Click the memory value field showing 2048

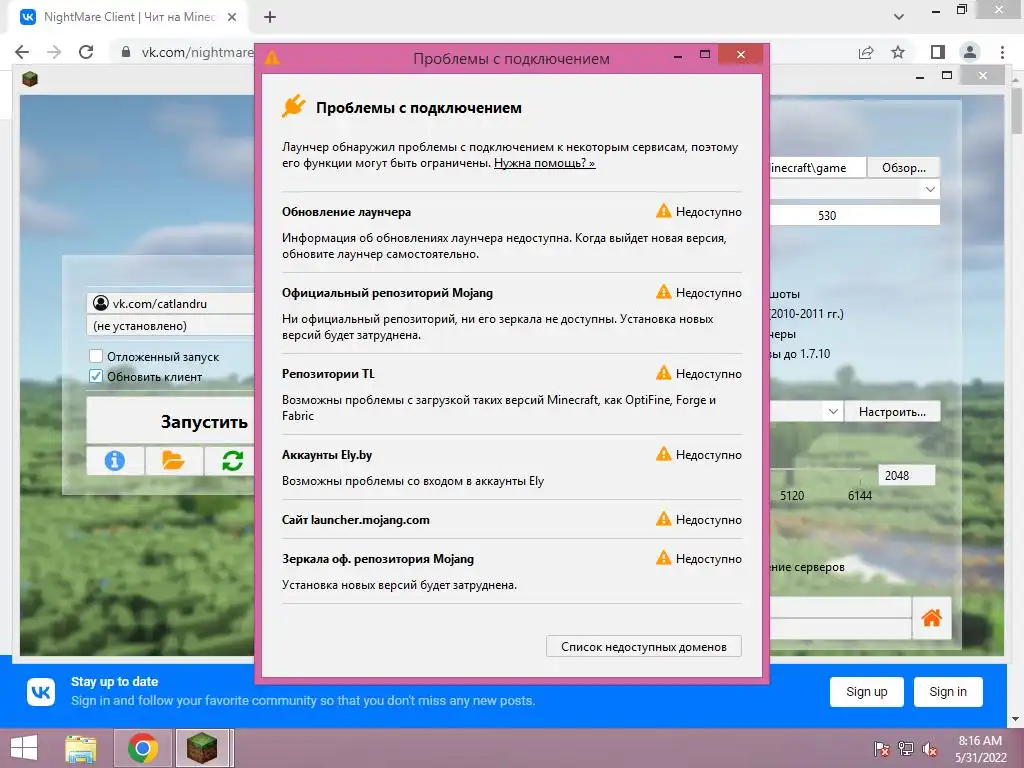906,475
